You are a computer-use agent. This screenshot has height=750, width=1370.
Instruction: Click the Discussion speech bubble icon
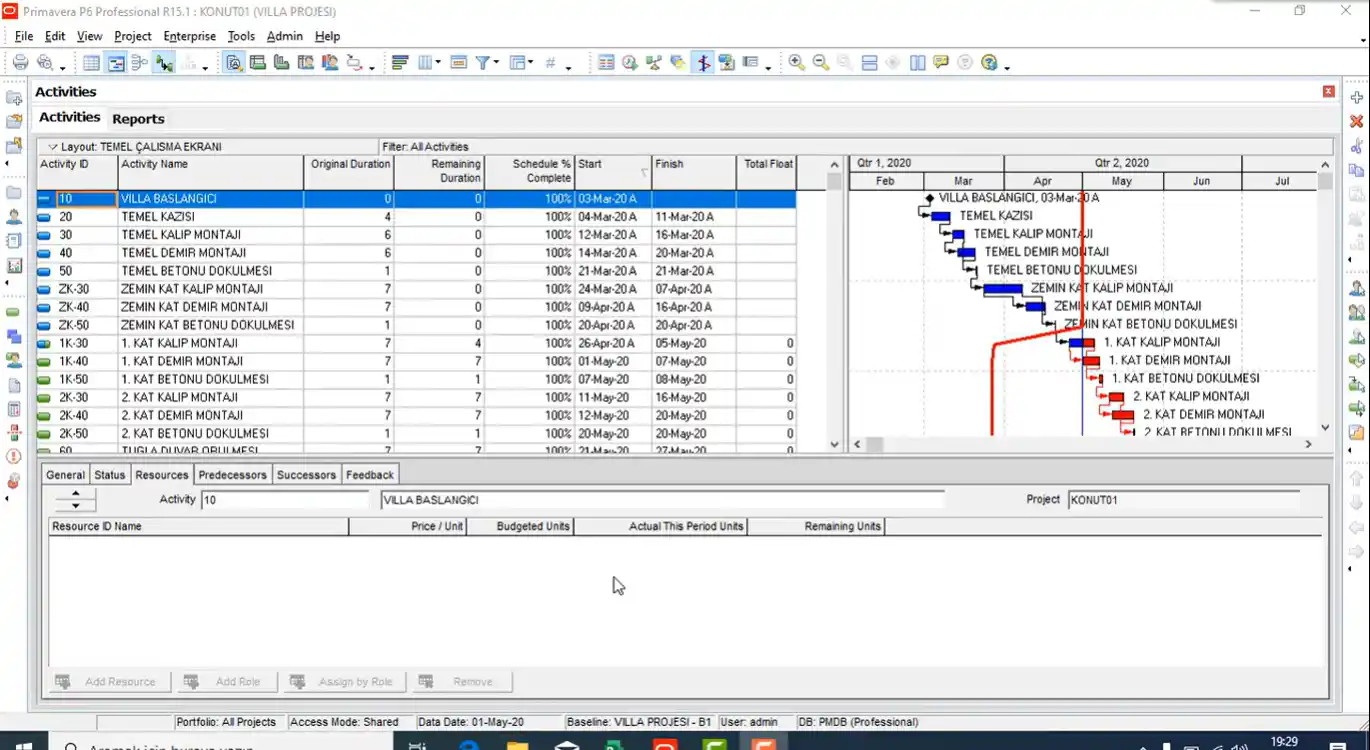point(941,63)
